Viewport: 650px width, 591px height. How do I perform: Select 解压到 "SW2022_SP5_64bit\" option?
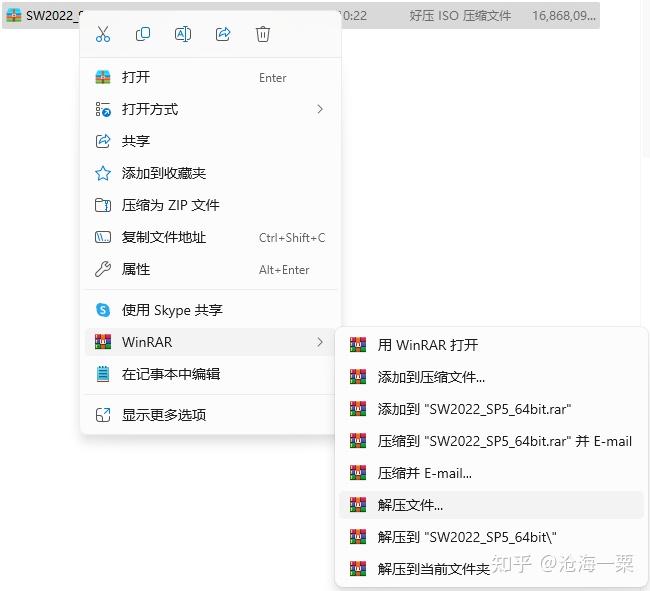click(491, 537)
